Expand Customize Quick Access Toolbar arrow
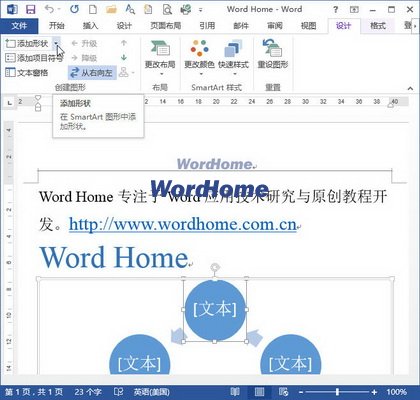 (x=201, y=10)
